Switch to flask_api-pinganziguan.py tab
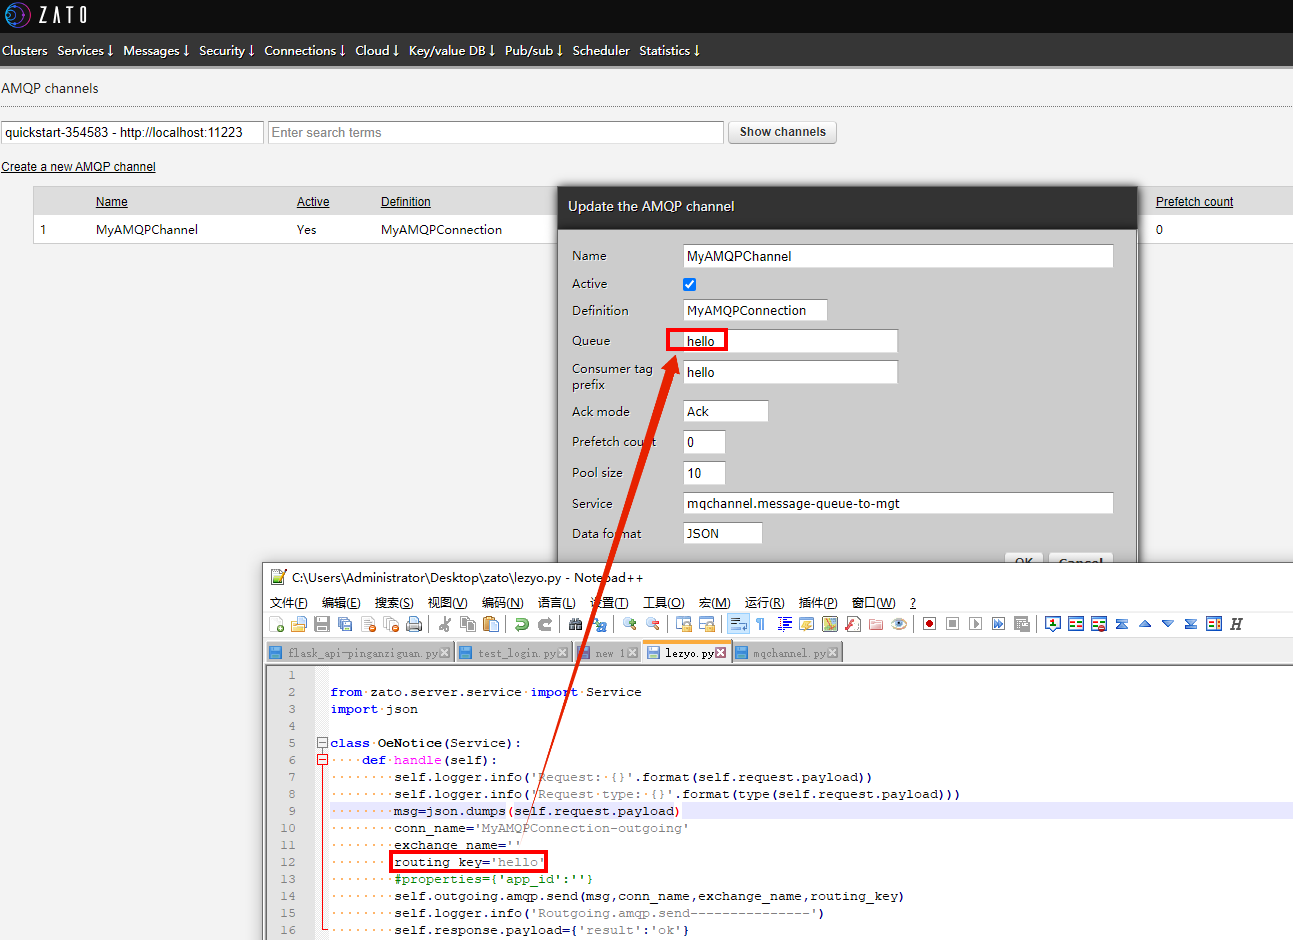This screenshot has width=1293, height=940. click(x=361, y=653)
